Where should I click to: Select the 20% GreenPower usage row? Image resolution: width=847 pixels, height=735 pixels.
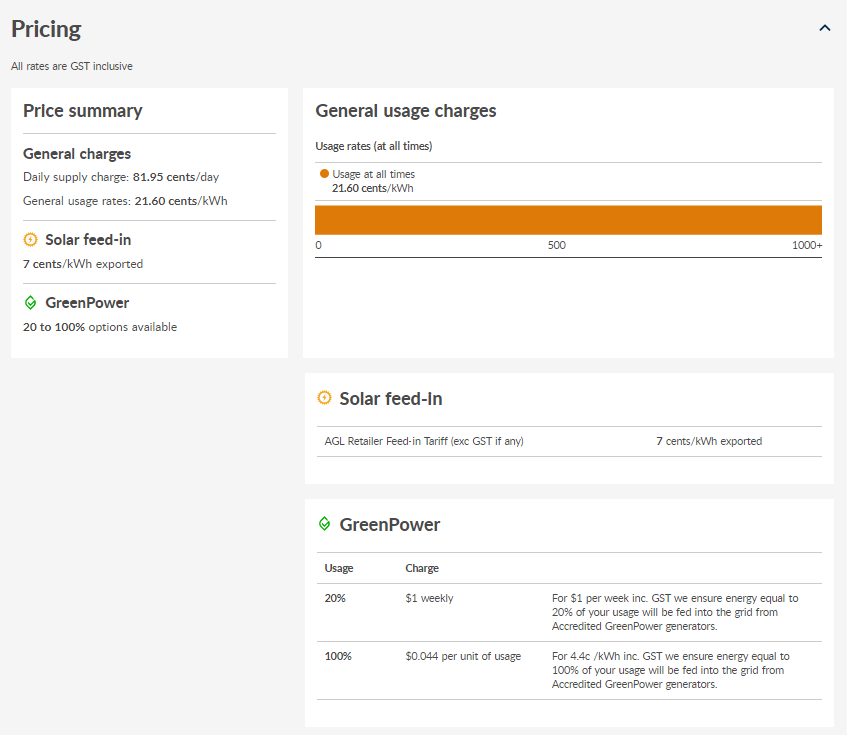[x=568, y=612]
